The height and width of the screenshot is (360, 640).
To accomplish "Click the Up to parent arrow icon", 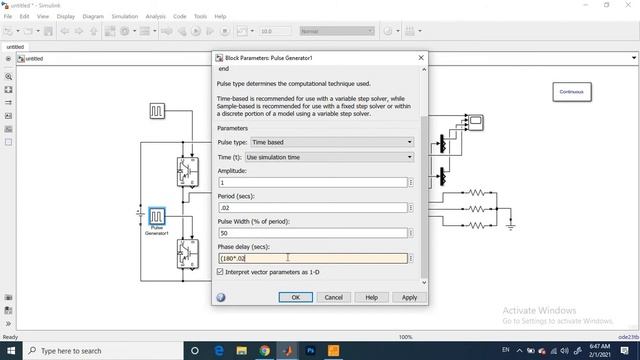I will coord(93,31).
